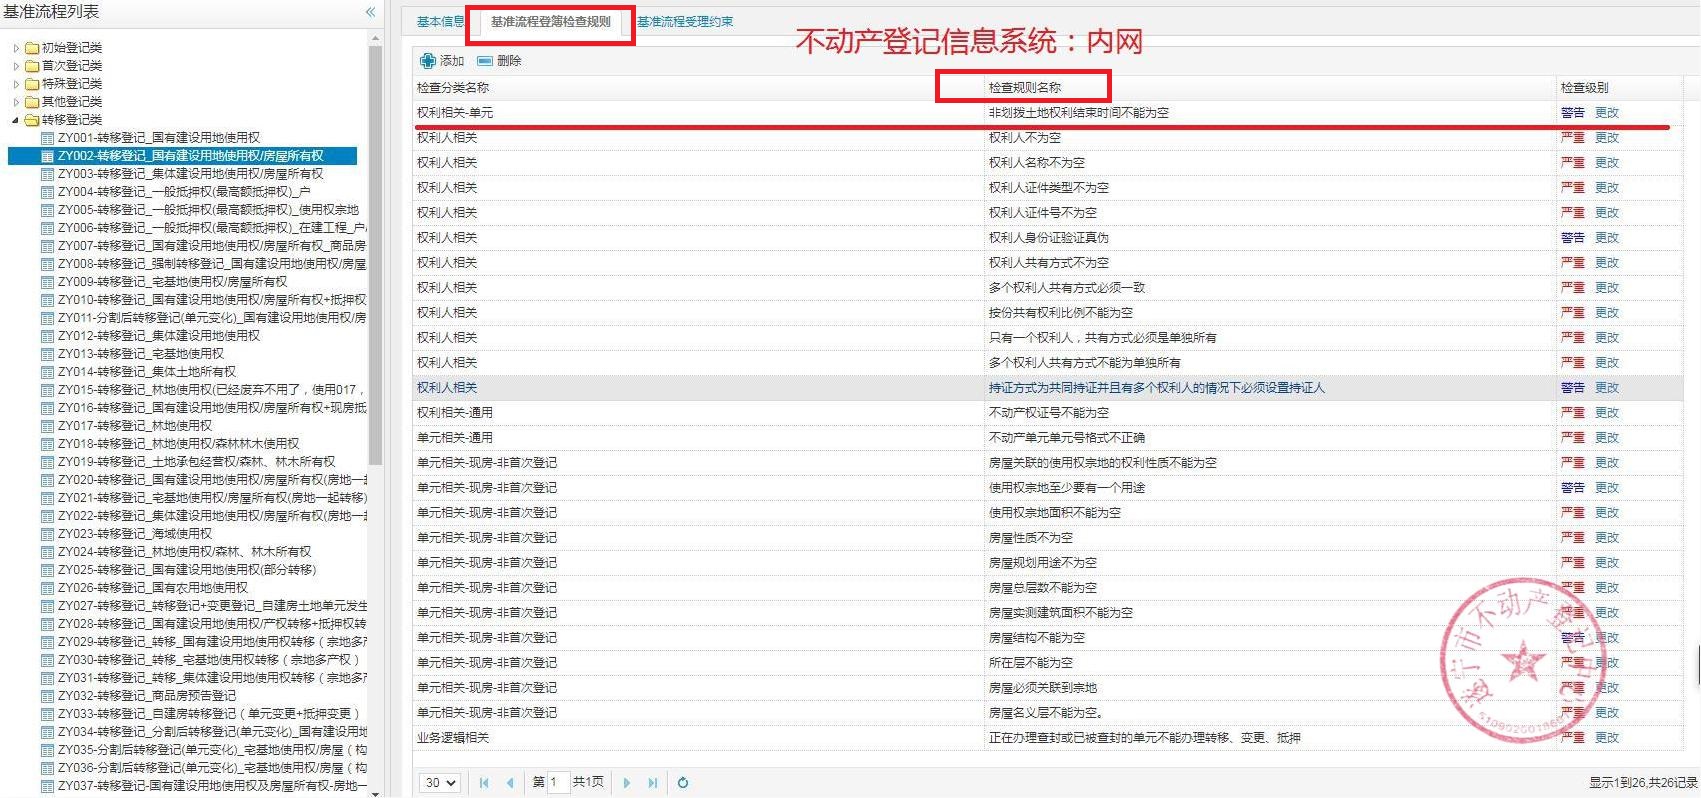1701x798 pixels.
Task: Select ZY001 国有建设用地使用权 tree item
Action: point(158,138)
